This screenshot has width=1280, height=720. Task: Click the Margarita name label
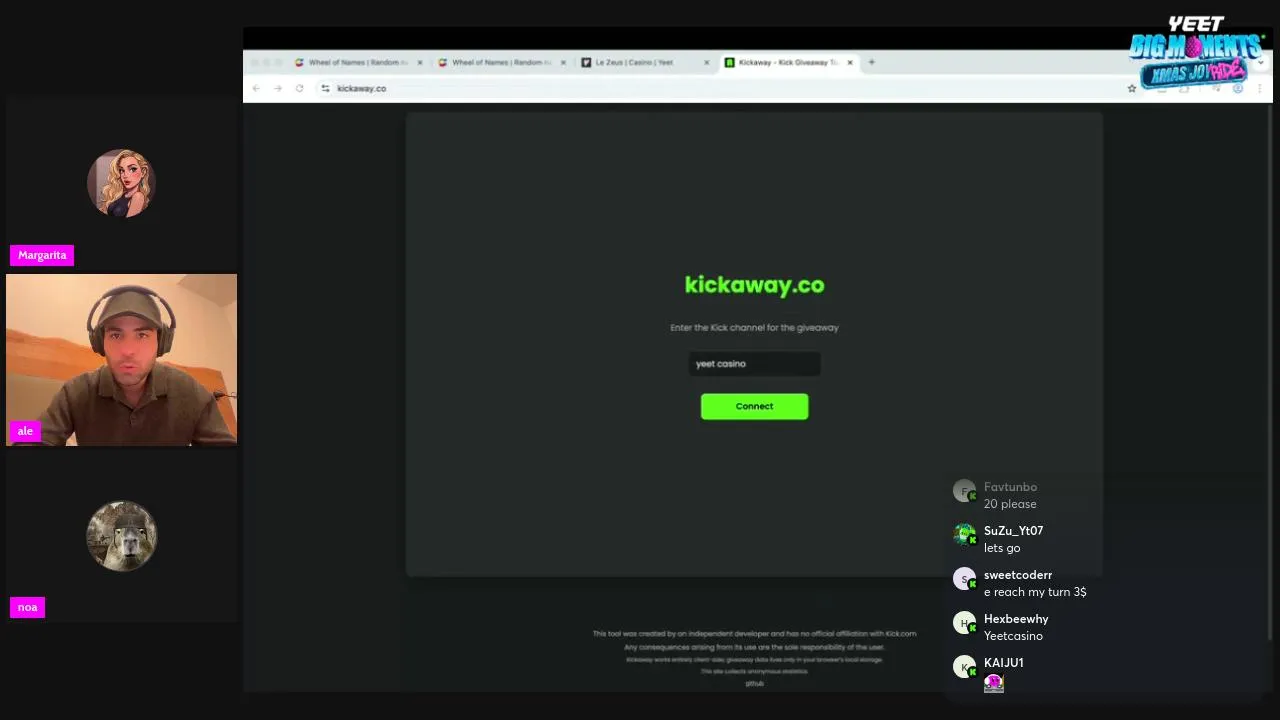[x=42, y=255]
